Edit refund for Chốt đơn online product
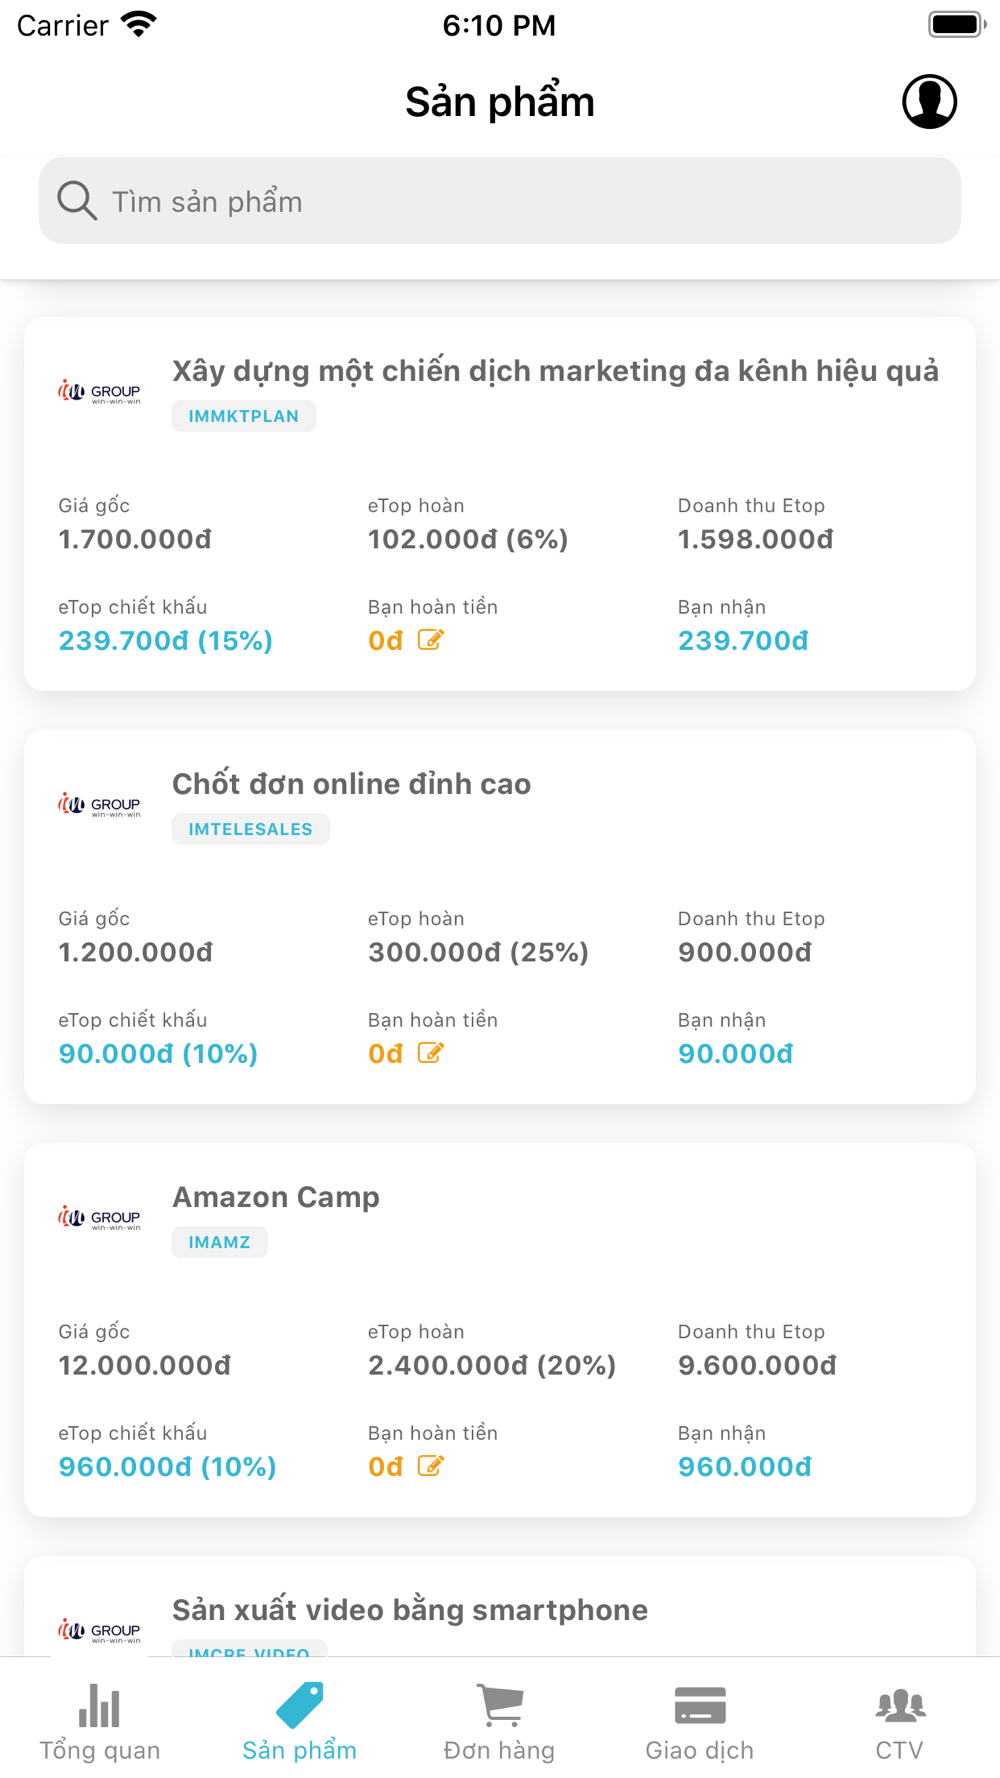The width and height of the screenshot is (1000, 1778). click(x=430, y=1053)
